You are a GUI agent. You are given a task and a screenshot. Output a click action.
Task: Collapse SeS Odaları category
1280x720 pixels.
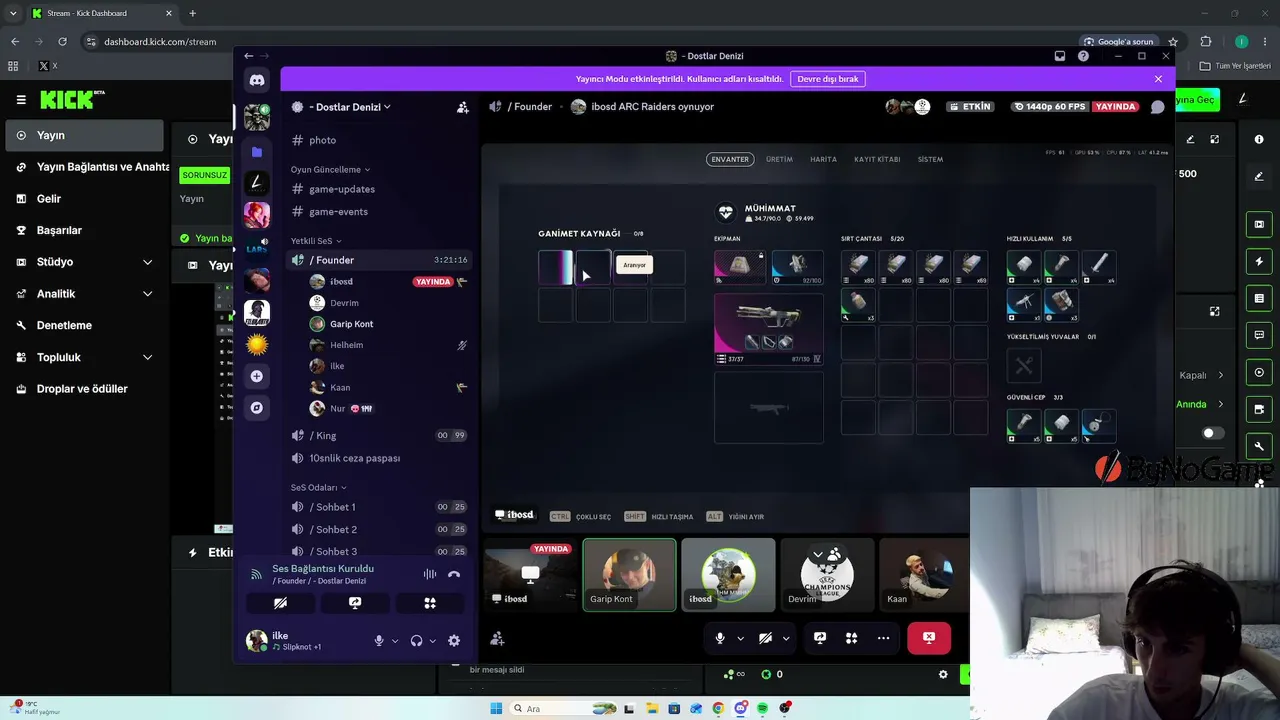319,488
